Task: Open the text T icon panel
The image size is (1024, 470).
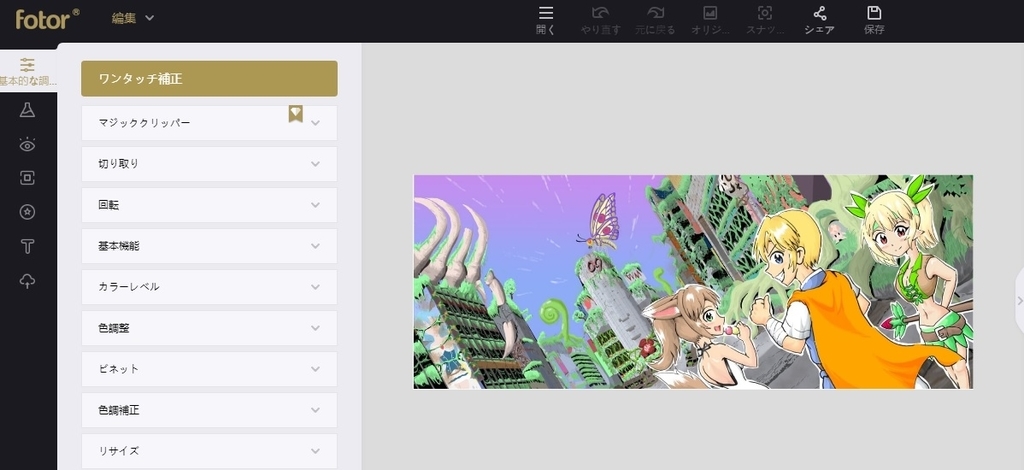Action: 27,246
